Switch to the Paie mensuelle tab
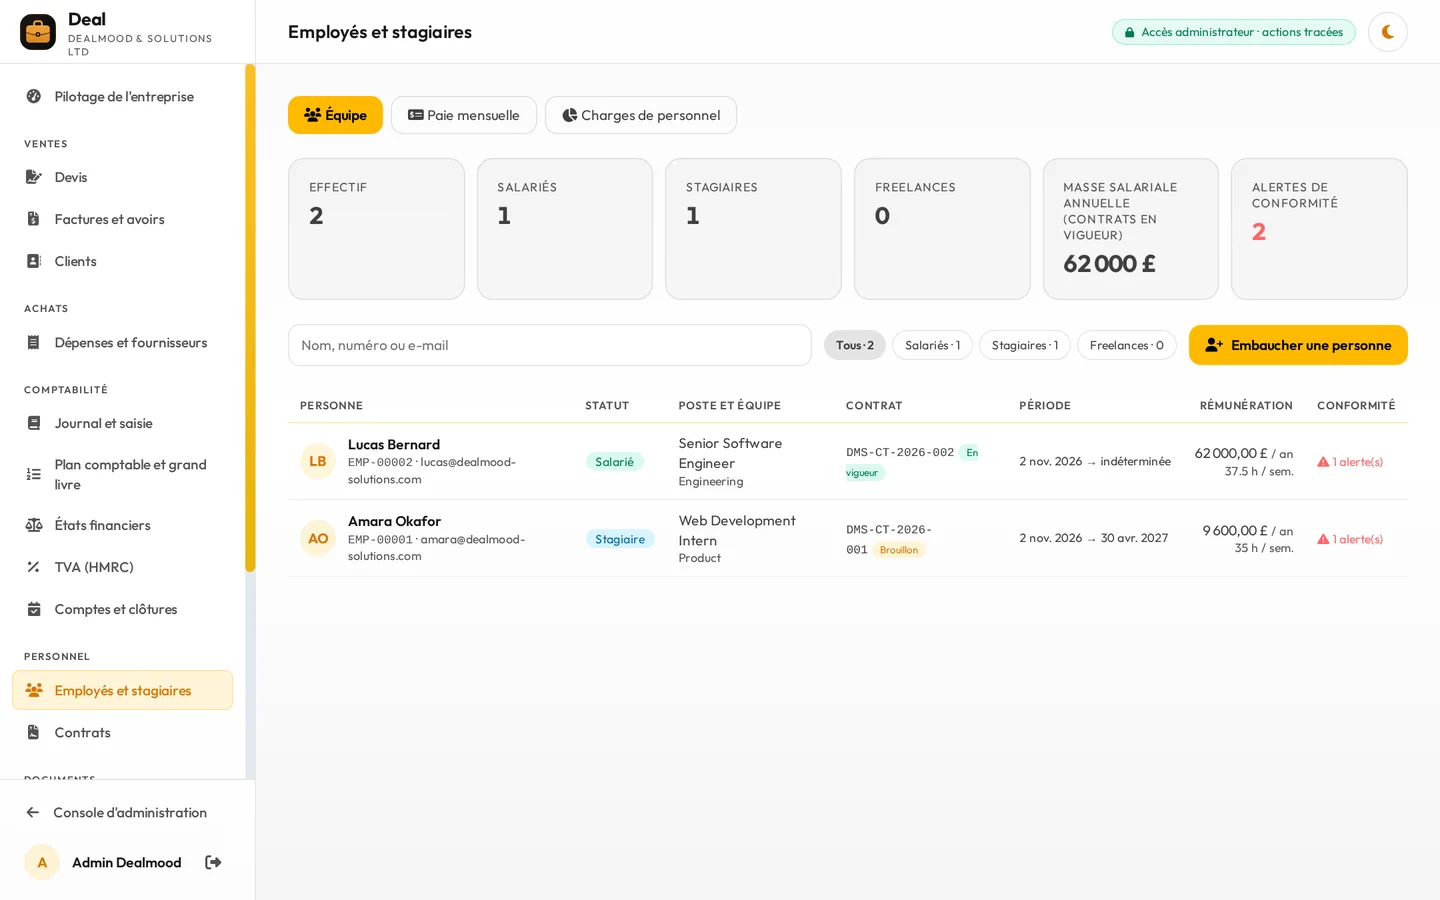This screenshot has width=1440, height=900. 464,115
